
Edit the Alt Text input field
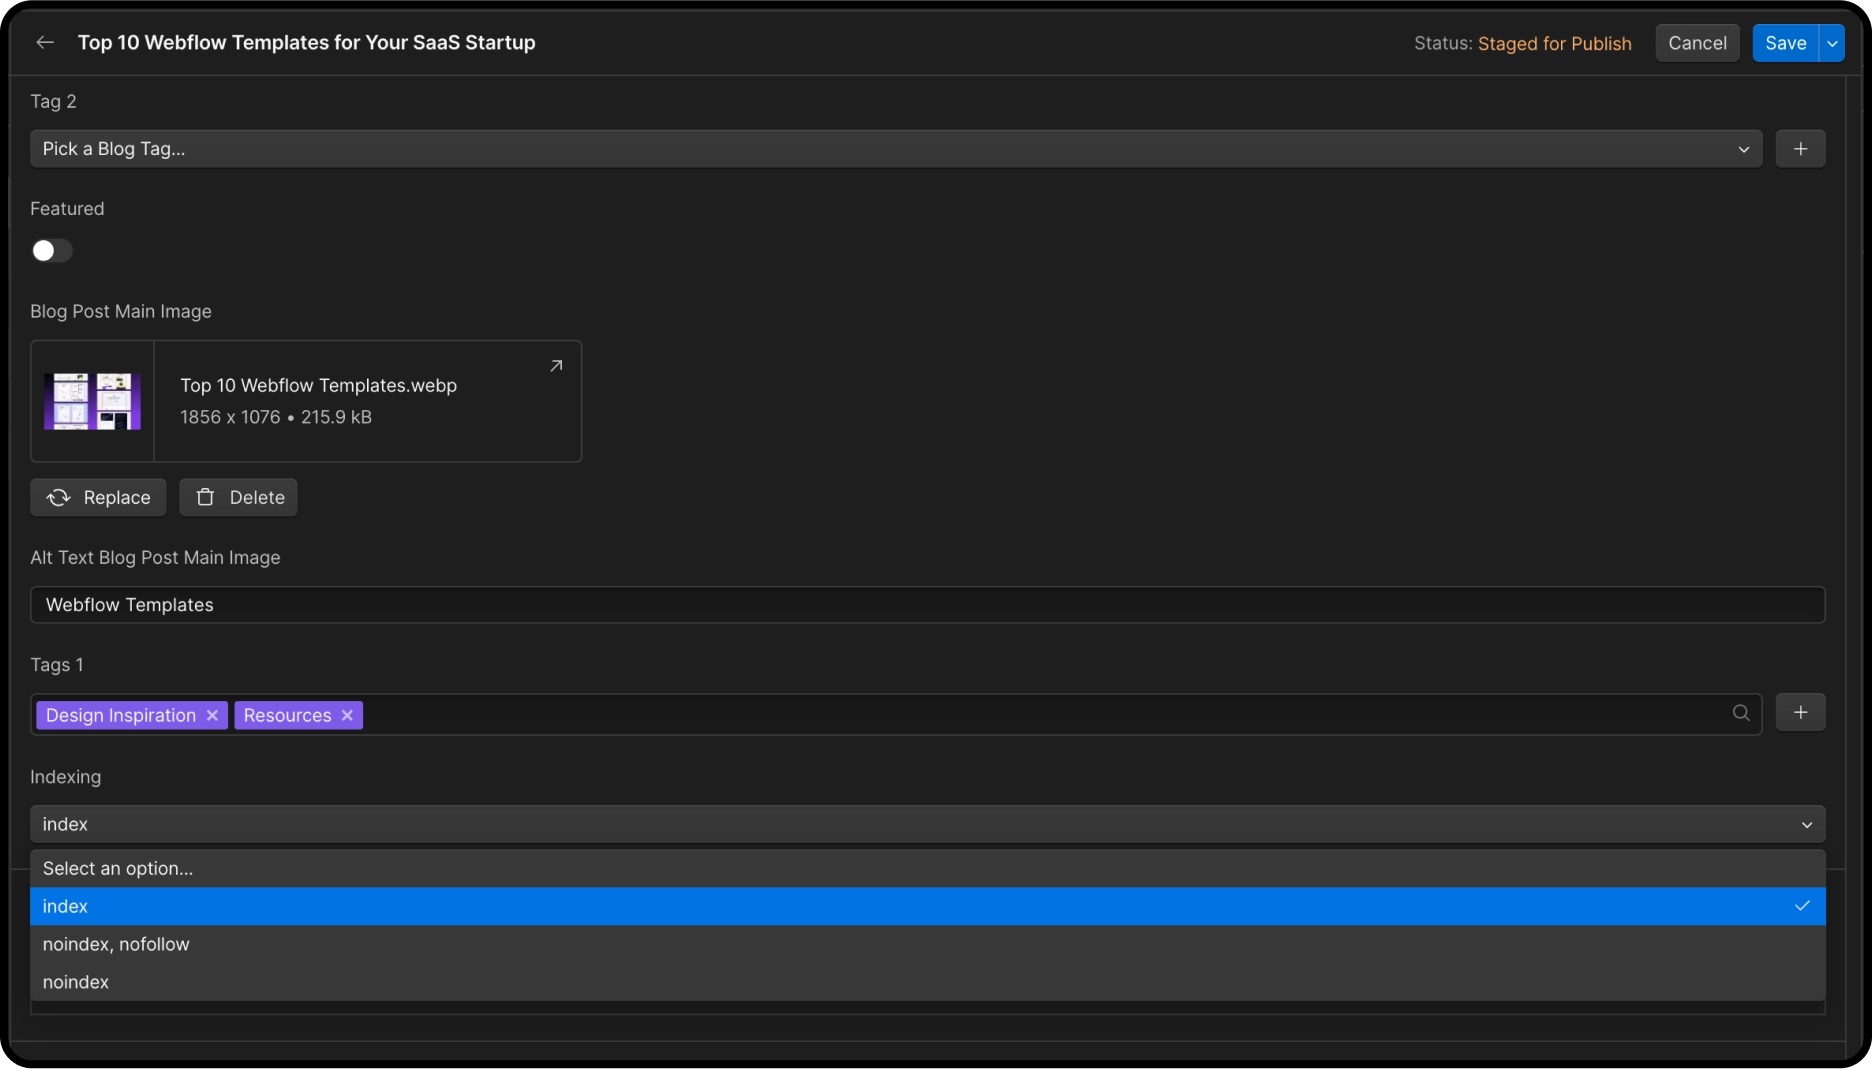(x=927, y=605)
